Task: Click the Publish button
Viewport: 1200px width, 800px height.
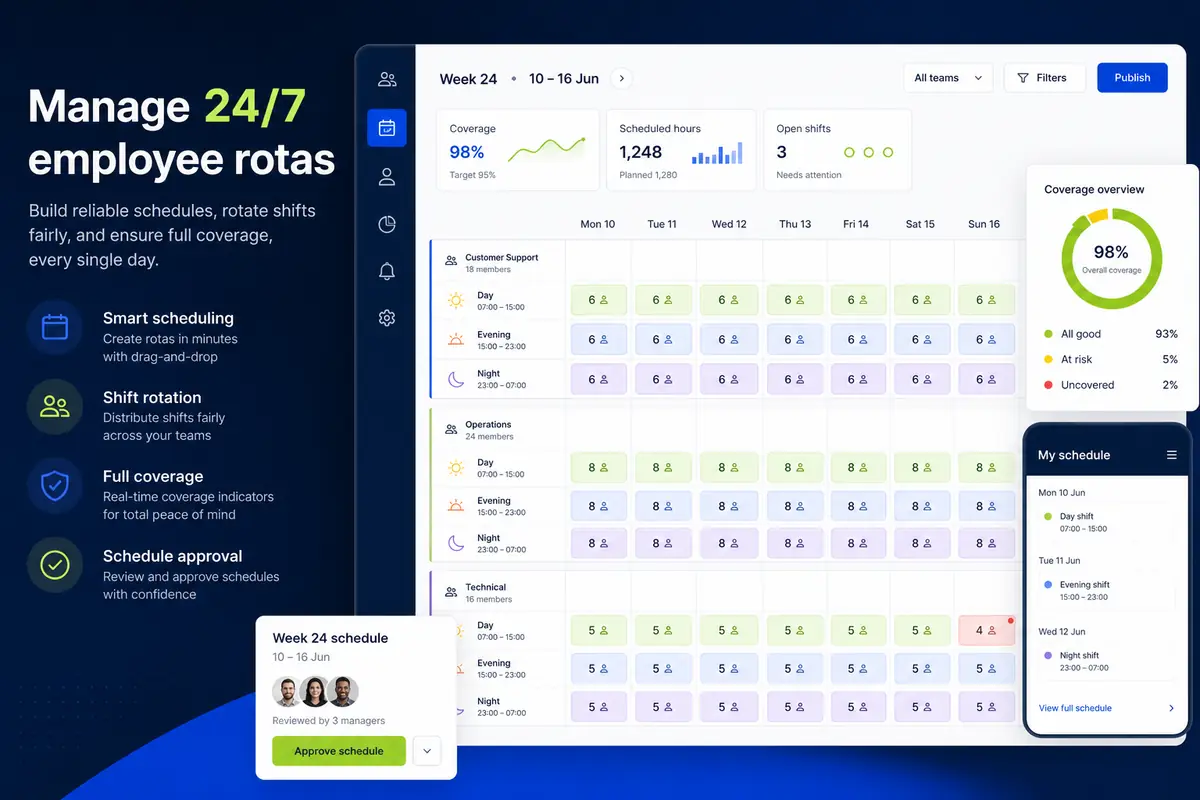Action: point(1132,78)
